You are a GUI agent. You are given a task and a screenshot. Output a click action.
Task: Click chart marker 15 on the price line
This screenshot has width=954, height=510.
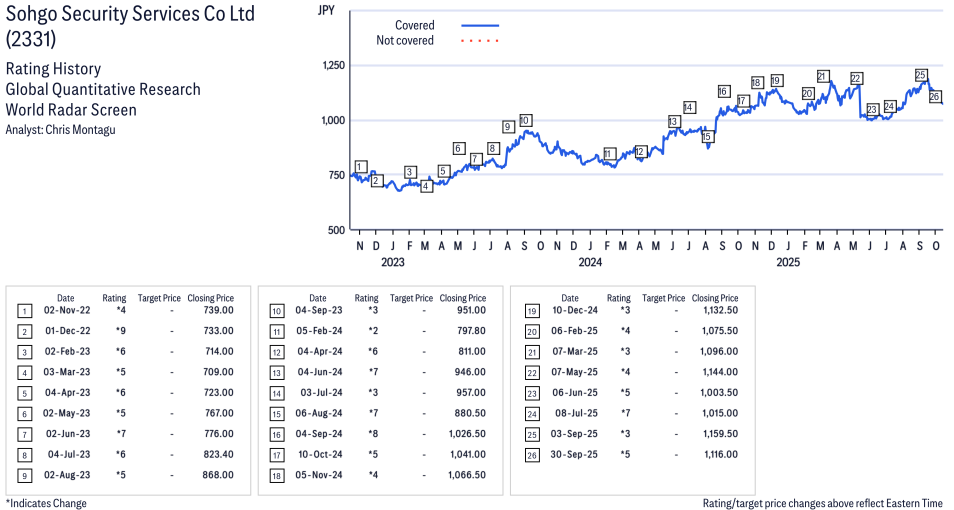click(707, 137)
